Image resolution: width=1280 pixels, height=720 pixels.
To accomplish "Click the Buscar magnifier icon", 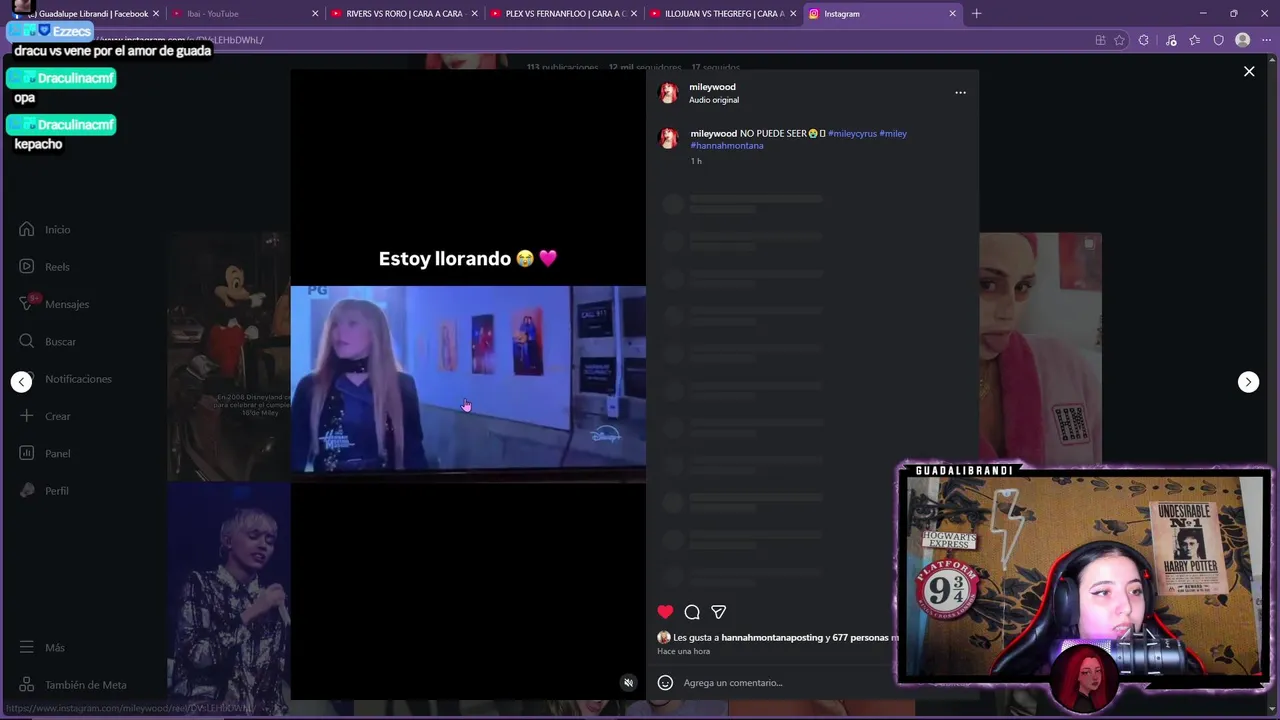I will (27, 342).
